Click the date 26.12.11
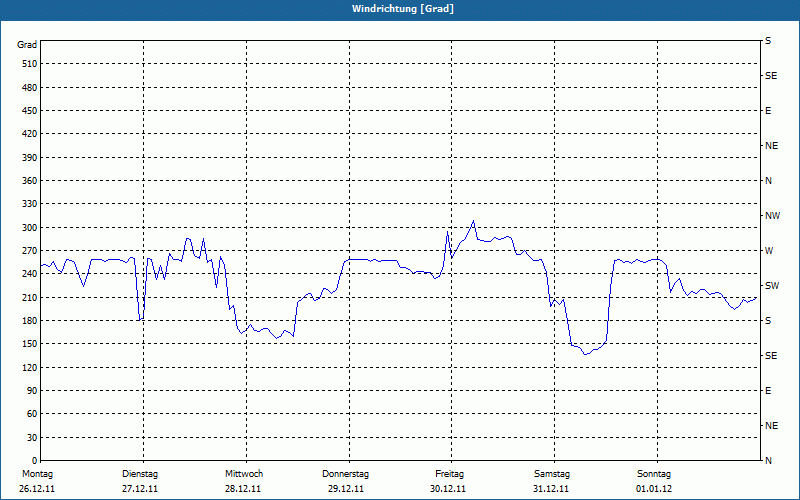800x500 pixels. point(37,489)
